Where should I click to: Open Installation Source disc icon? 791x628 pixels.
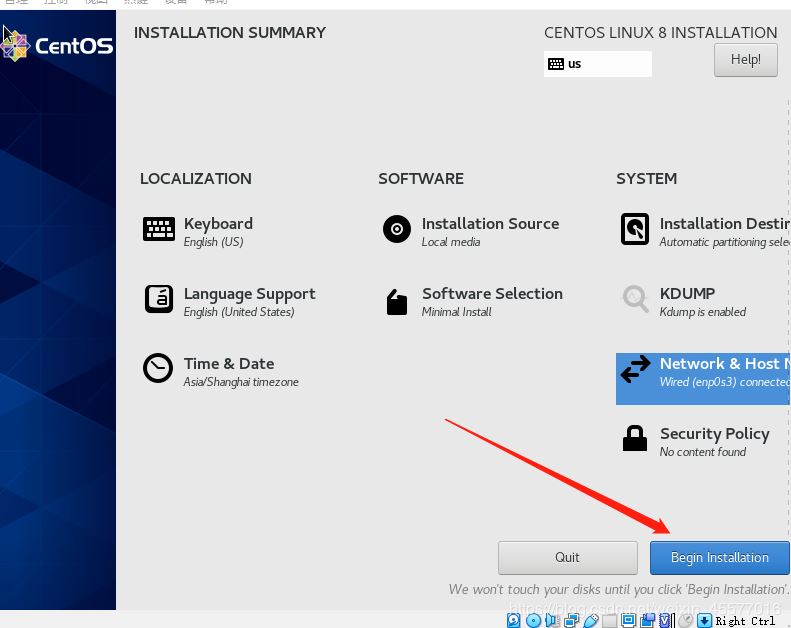(x=397, y=229)
